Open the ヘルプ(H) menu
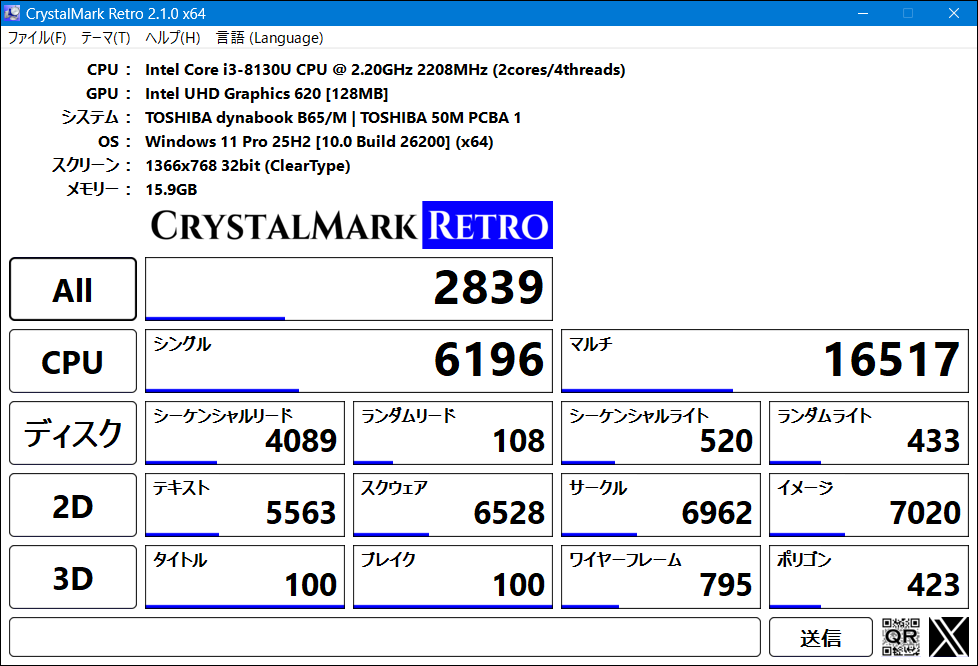 click(x=173, y=38)
